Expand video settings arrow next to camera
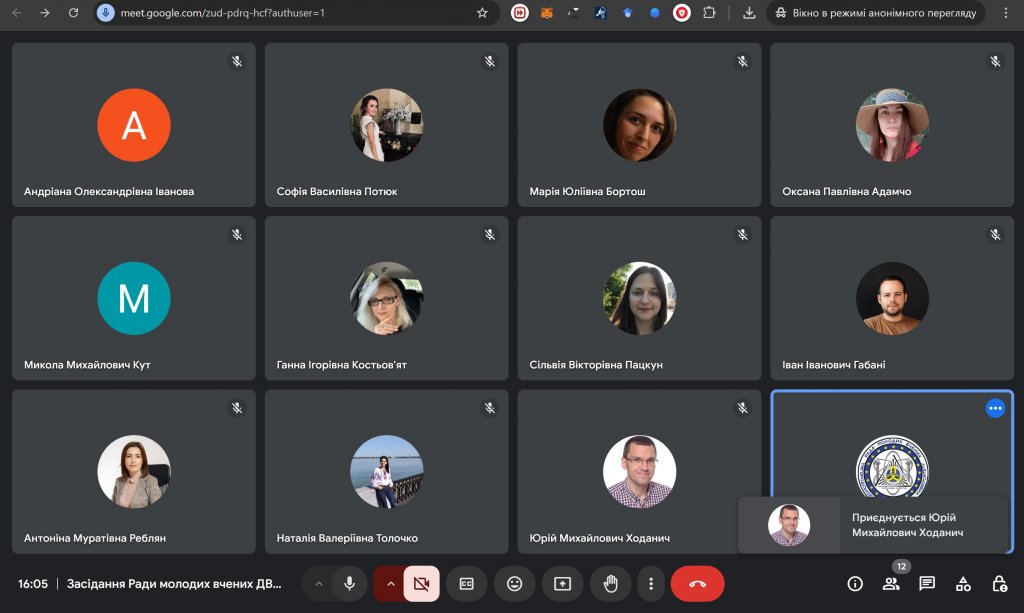This screenshot has width=1024, height=613. 390,583
